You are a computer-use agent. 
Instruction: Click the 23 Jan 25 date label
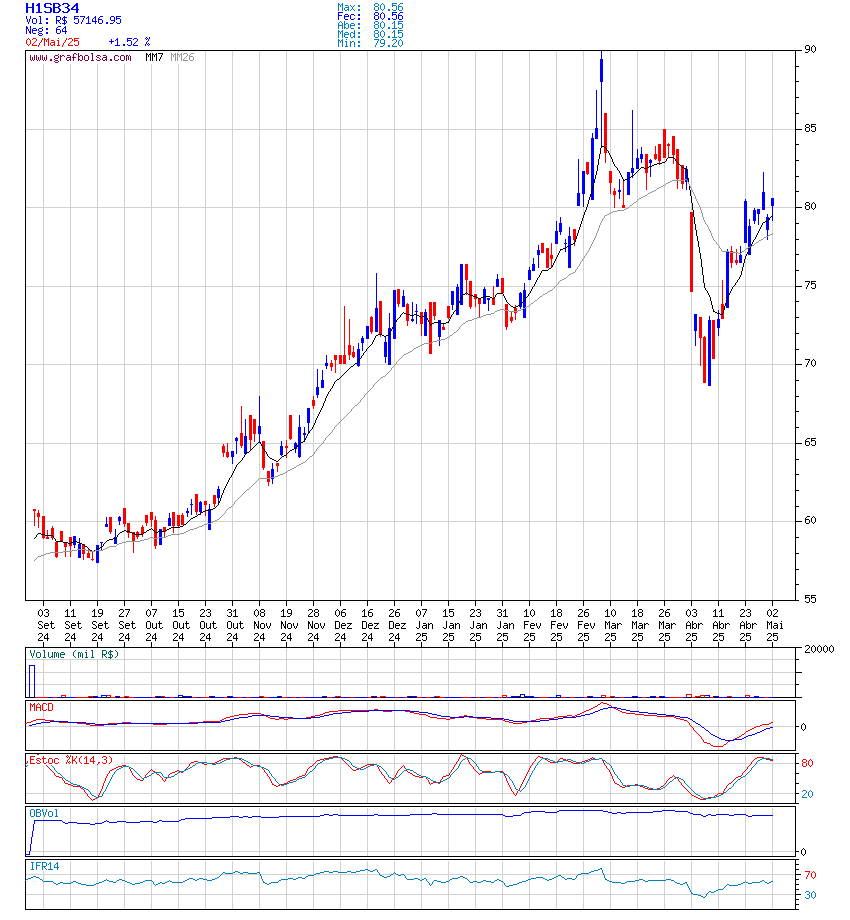click(476, 625)
